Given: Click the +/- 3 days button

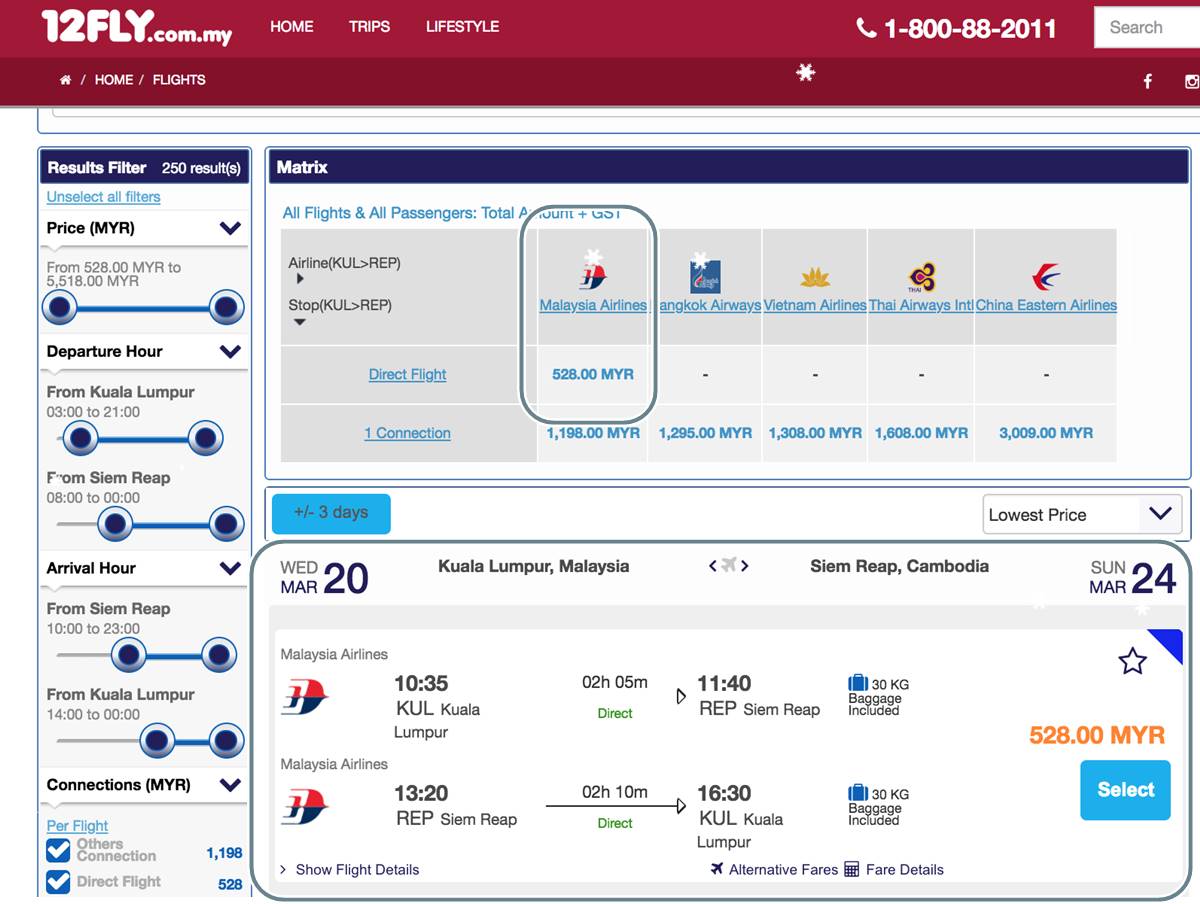Looking at the screenshot, I should [x=331, y=513].
